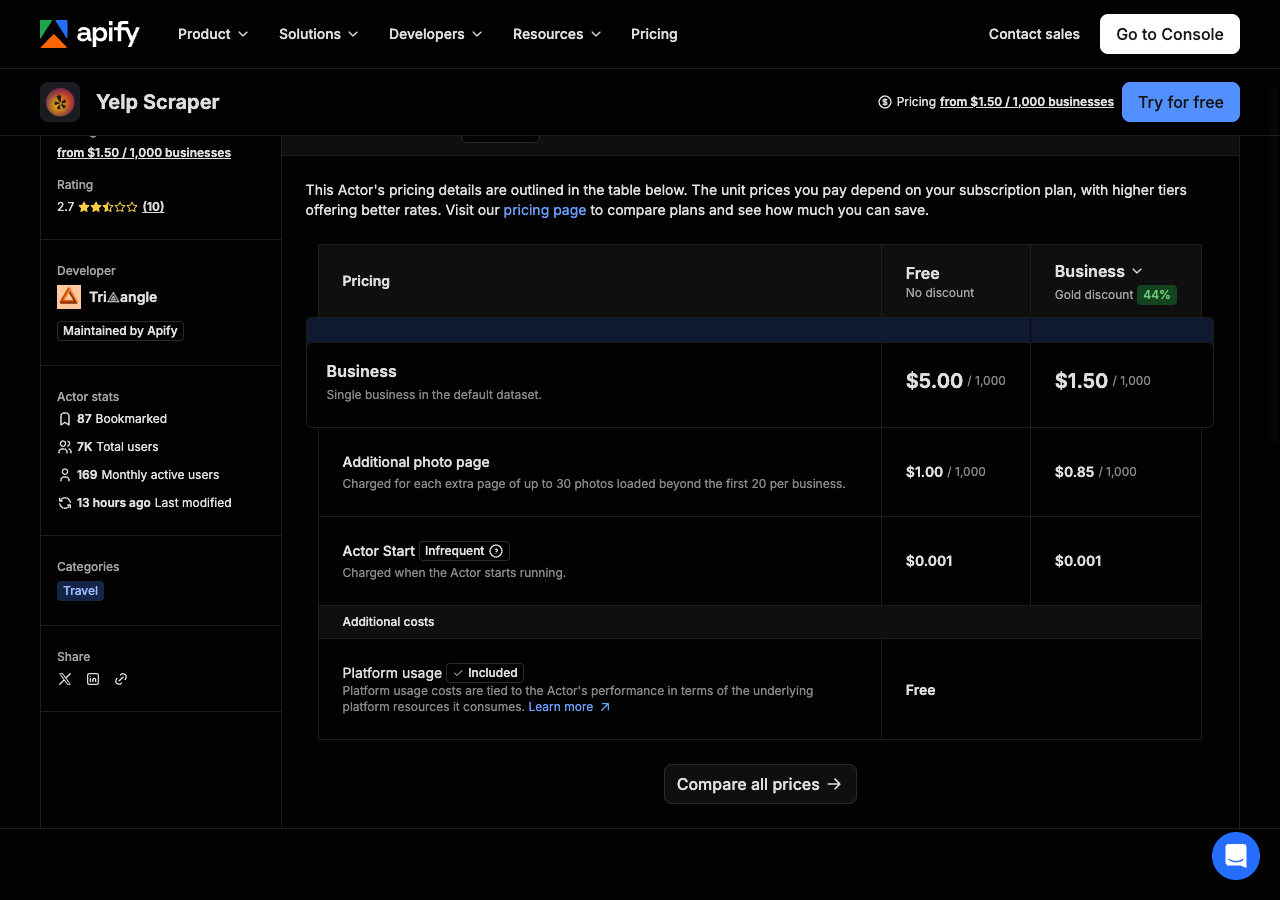Open the Travel category tag

pyautogui.click(x=81, y=591)
